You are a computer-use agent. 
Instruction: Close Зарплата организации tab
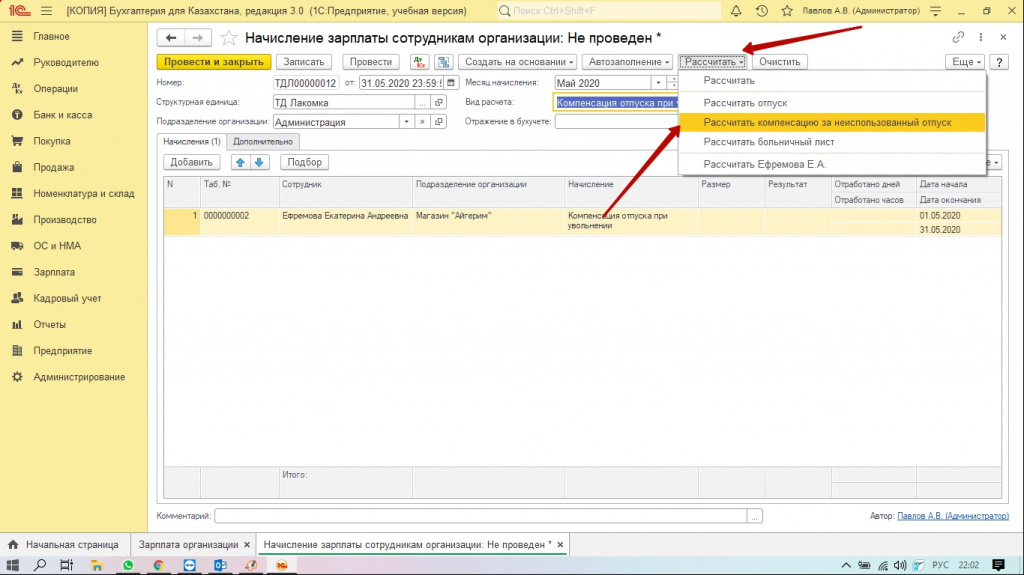click(x=247, y=545)
